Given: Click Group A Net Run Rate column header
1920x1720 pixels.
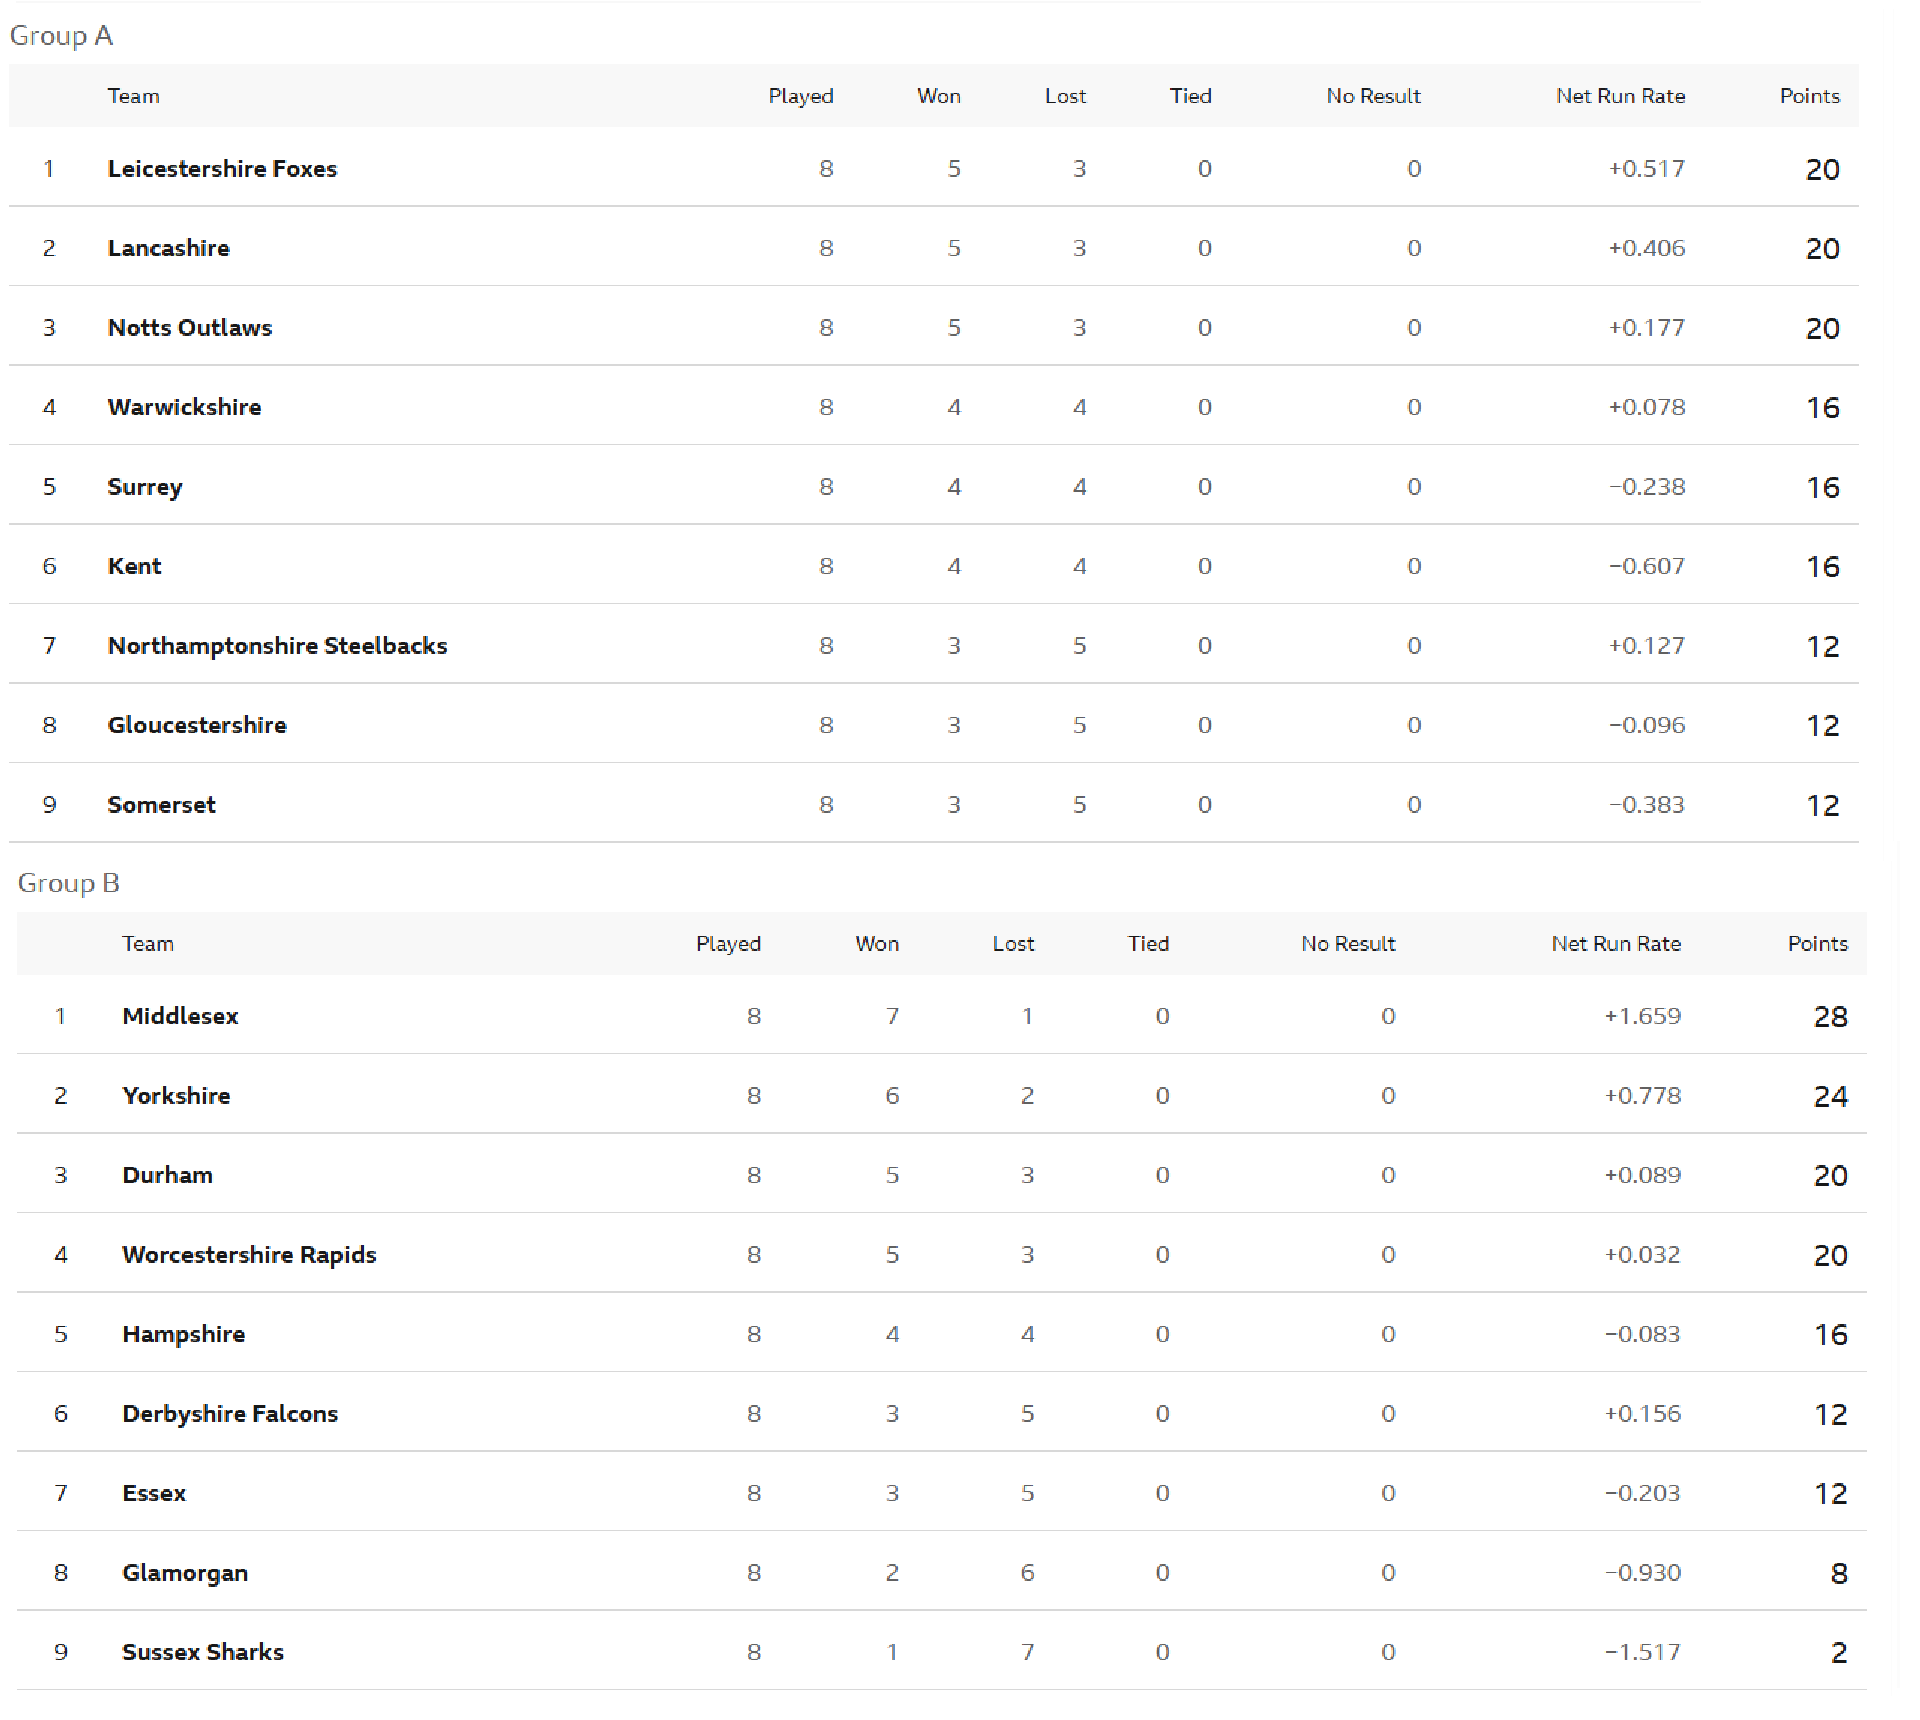Looking at the screenshot, I should (x=1620, y=96).
